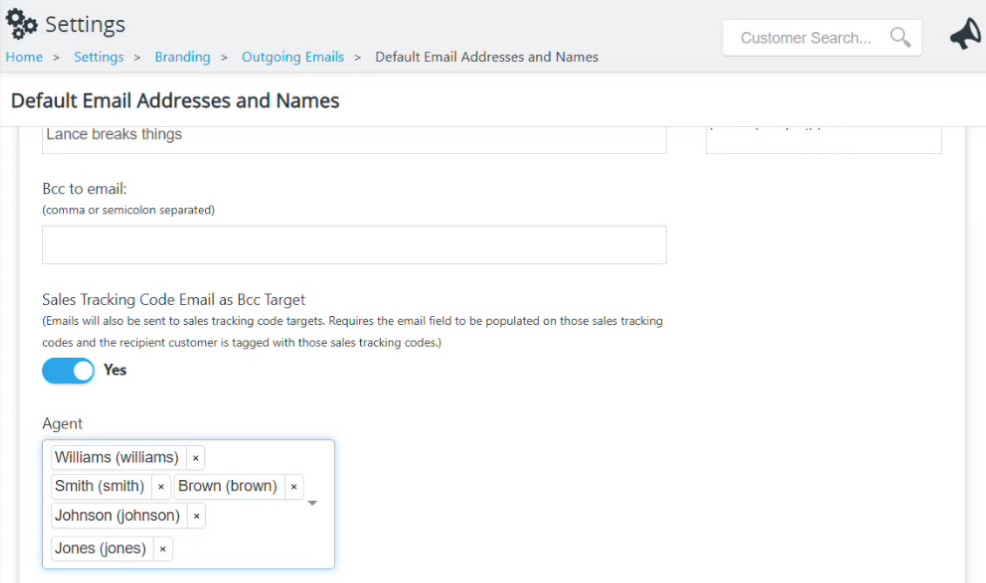This screenshot has height=583, width=986.
Task: Select the Williams (williams) agent chip
Action: click(x=117, y=457)
